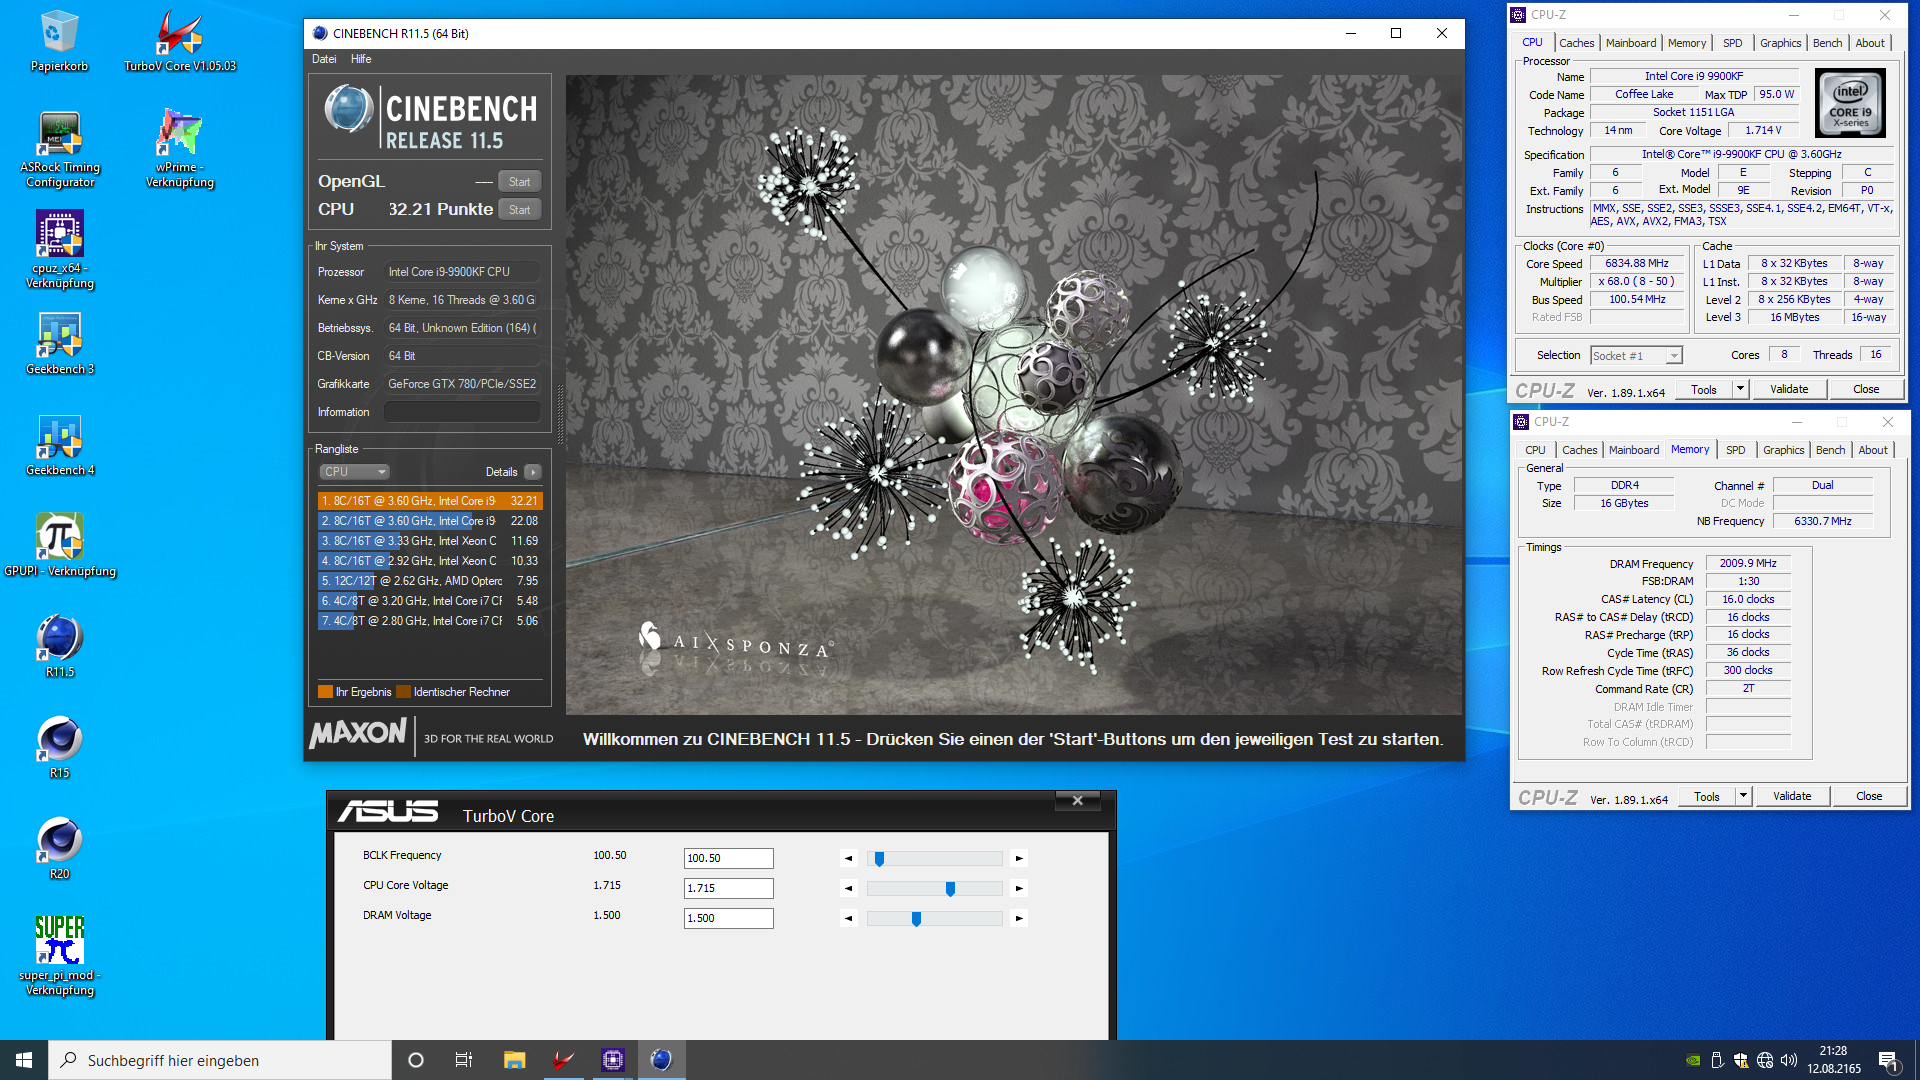
Task: Open the Papierkorb recycle bin icon
Action: pyautogui.click(x=59, y=40)
